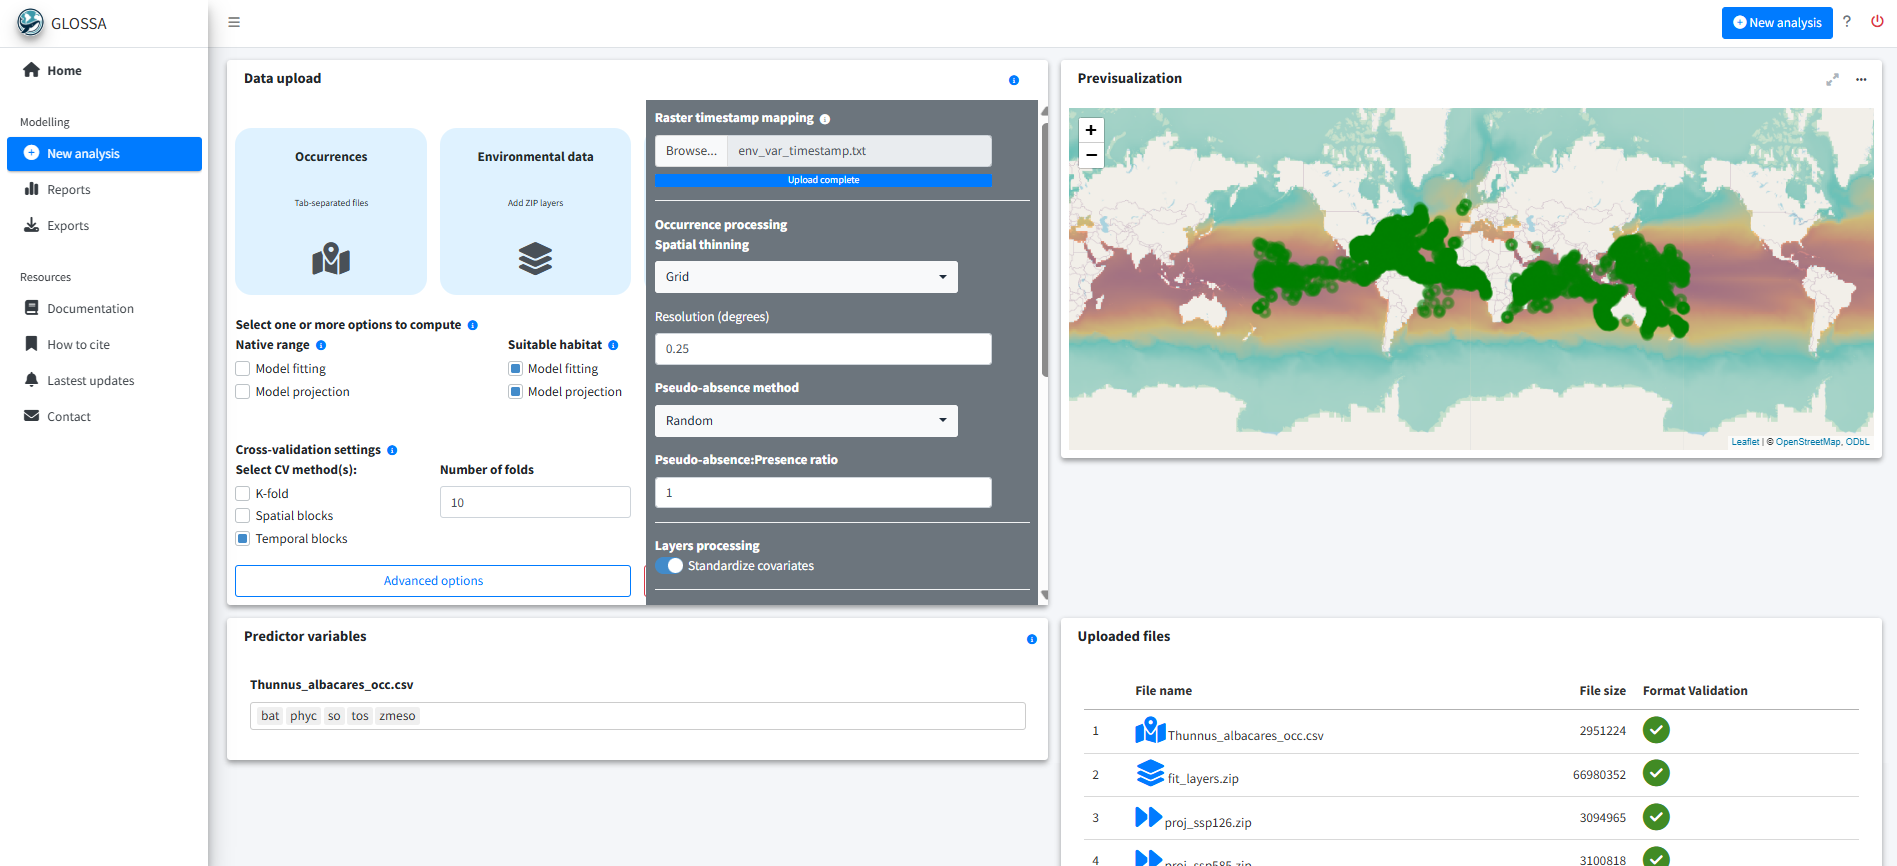This screenshot has width=1897, height=866.
Task: Click the hamburger sidebar toggle icon
Action: pos(234,22)
